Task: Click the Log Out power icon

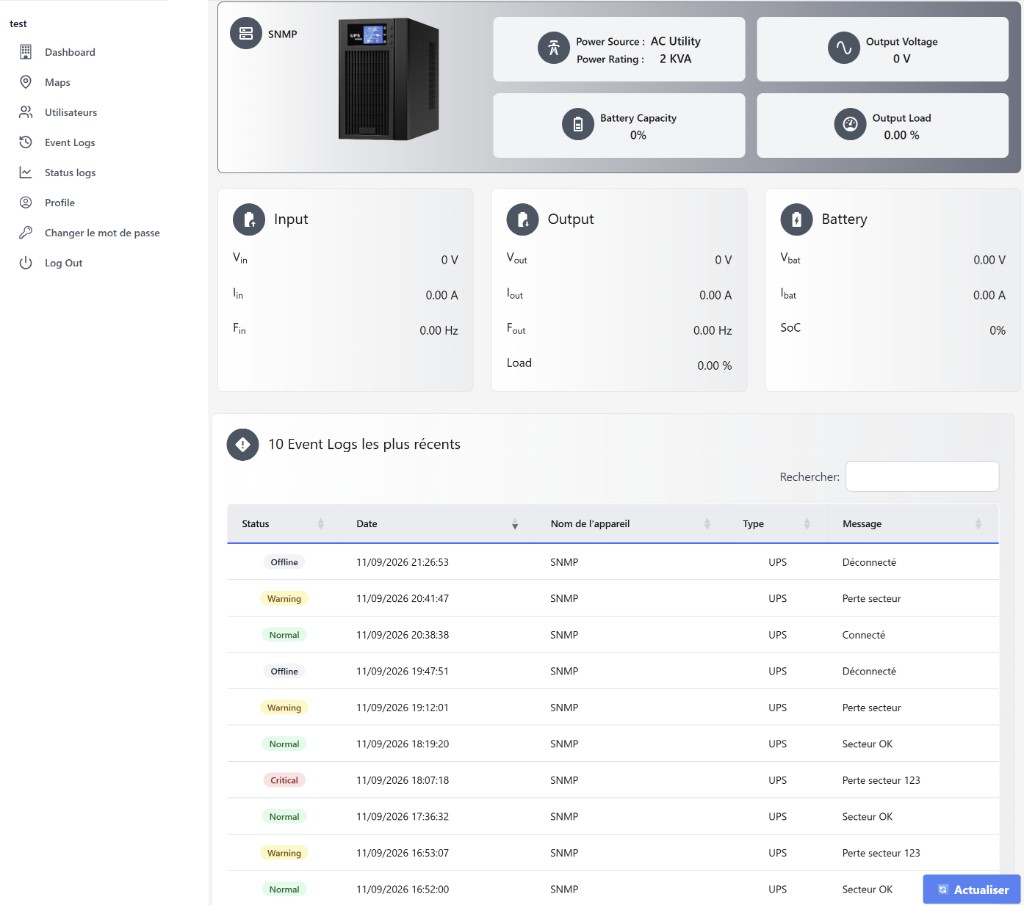Action: 25,262
